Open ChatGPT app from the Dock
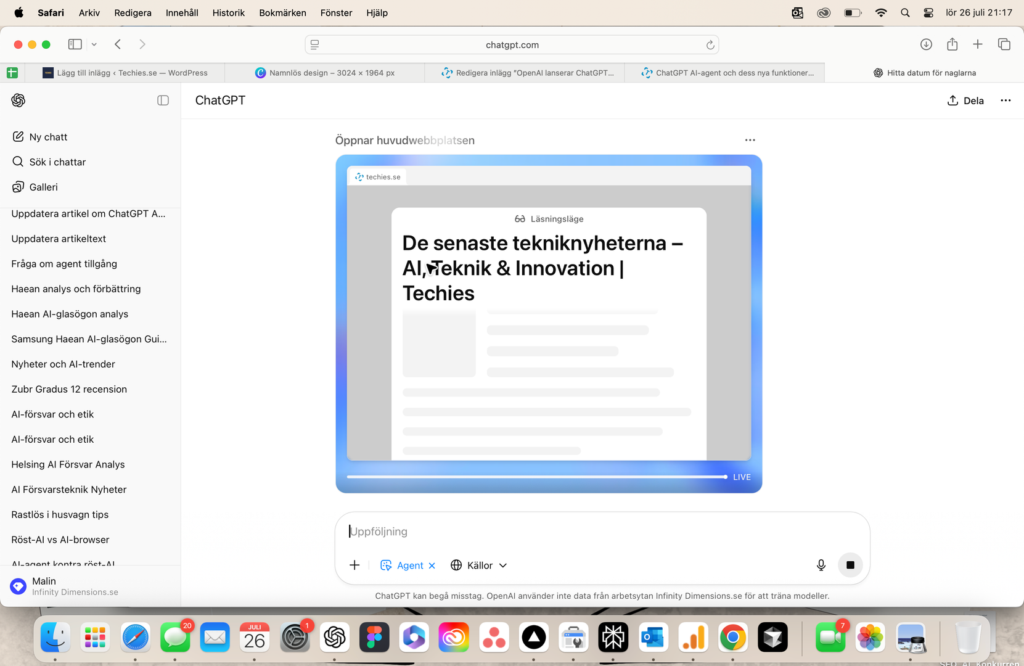The height and width of the screenshot is (666, 1024). tap(334, 637)
